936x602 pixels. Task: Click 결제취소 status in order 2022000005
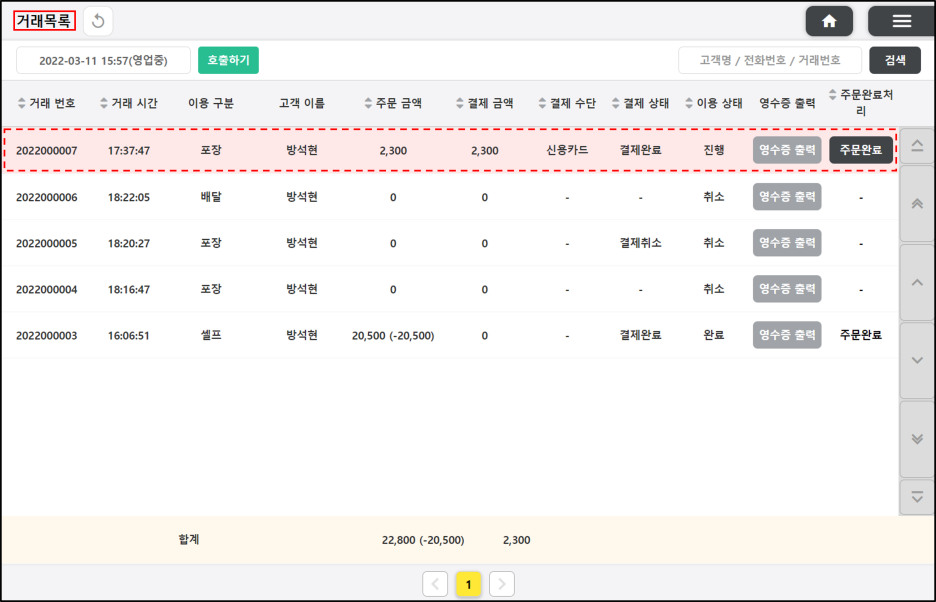pyautogui.click(x=641, y=242)
